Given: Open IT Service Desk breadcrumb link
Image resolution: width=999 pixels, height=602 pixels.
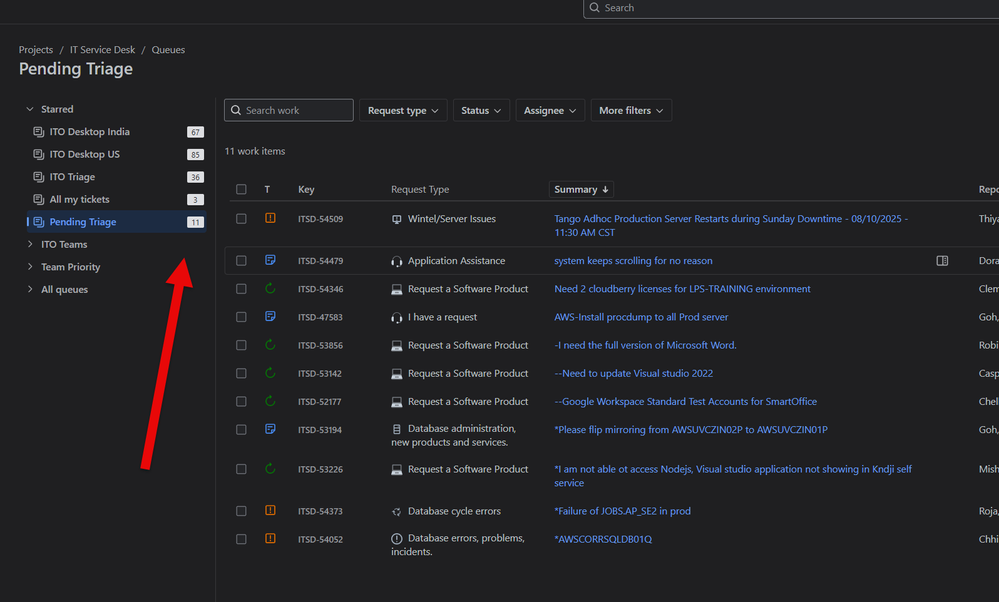Looking at the screenshot, I should point(102,50).
